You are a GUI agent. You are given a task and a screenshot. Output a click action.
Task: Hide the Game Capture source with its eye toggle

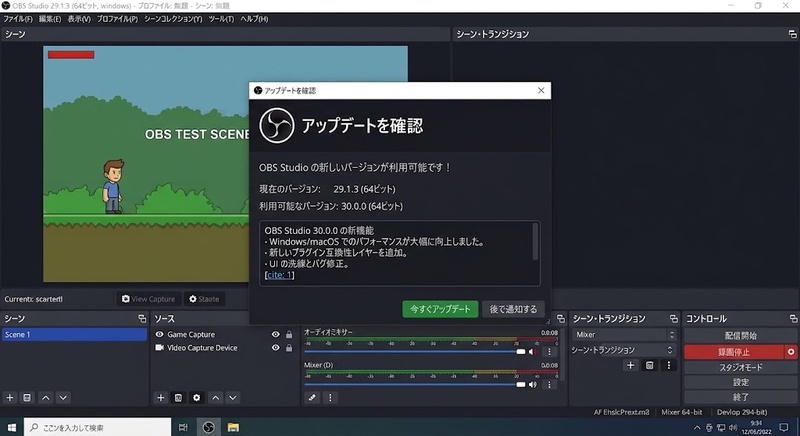point(276,335)
